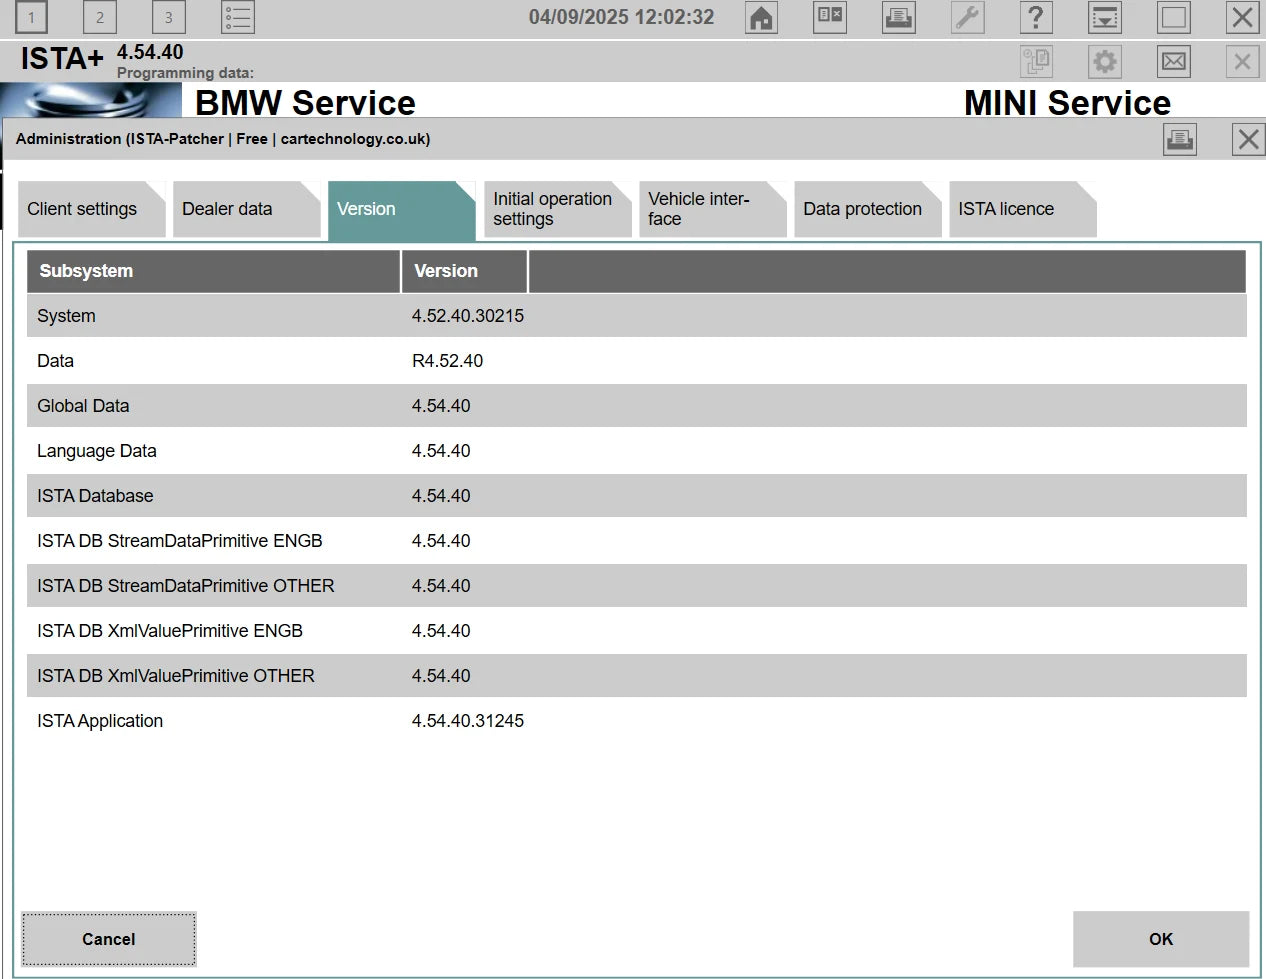Screen dimensions: 1266x979
Task: Click the Cancel button
Action: [108, 939]
